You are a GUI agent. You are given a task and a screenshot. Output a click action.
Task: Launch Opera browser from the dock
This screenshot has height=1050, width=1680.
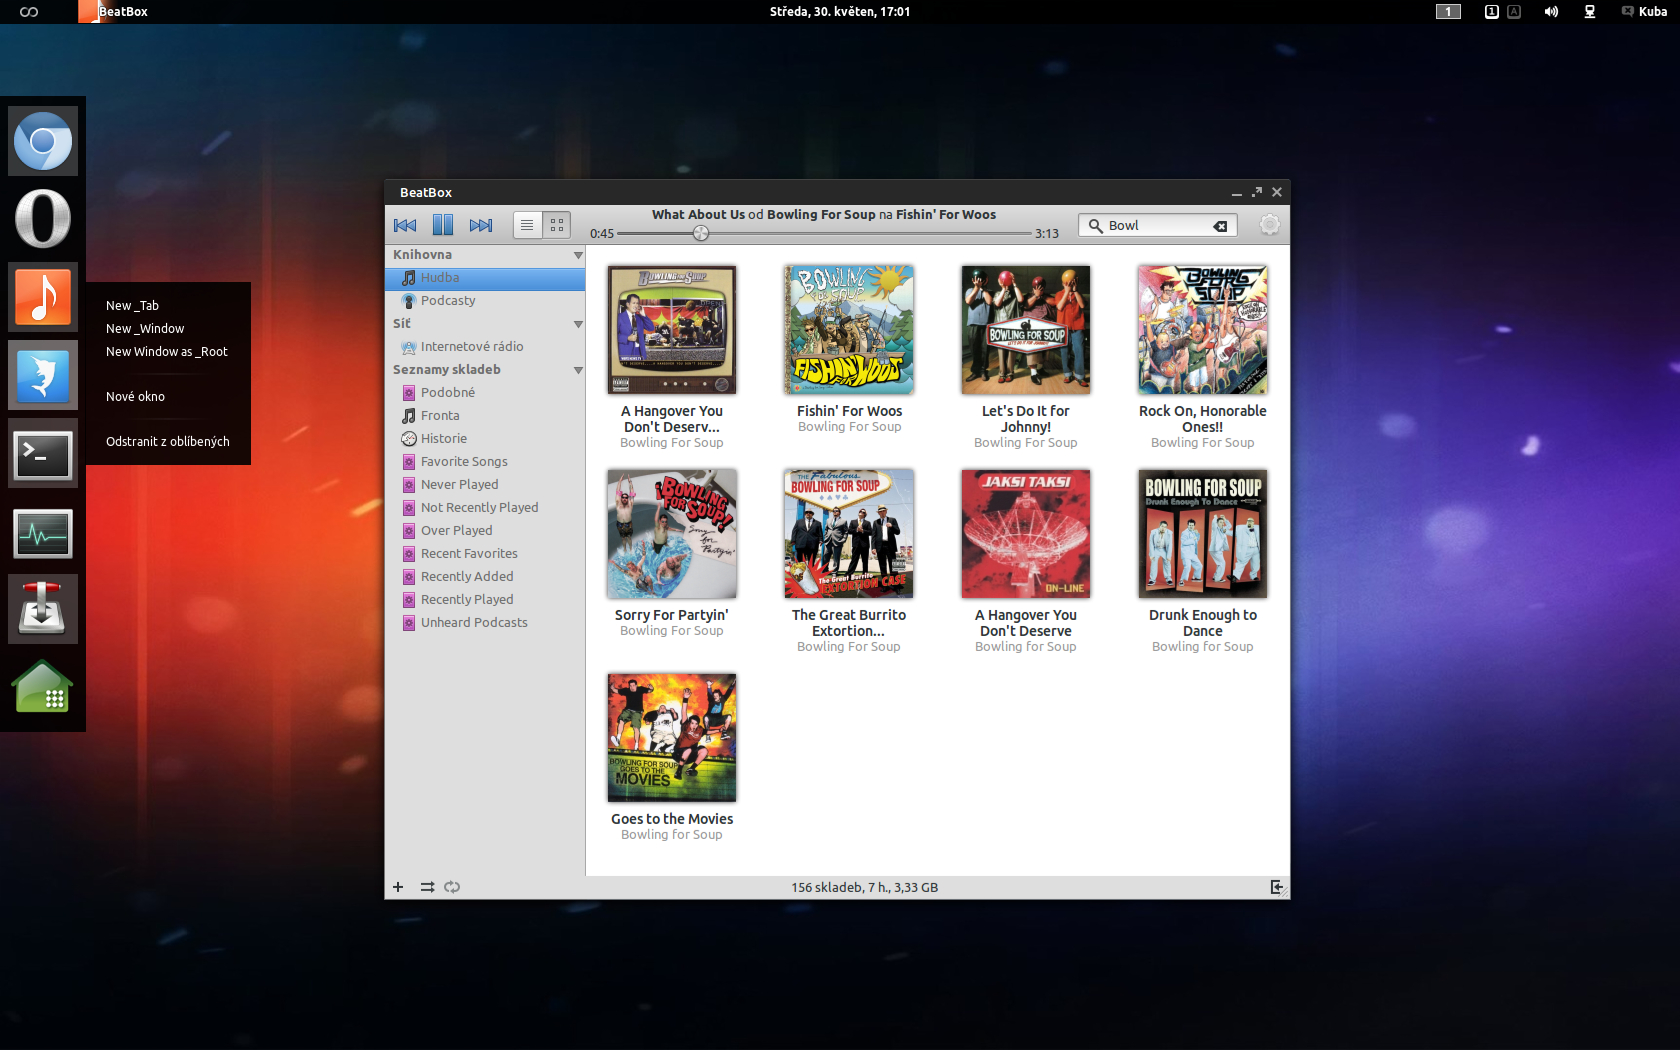[x=43, y=219]
